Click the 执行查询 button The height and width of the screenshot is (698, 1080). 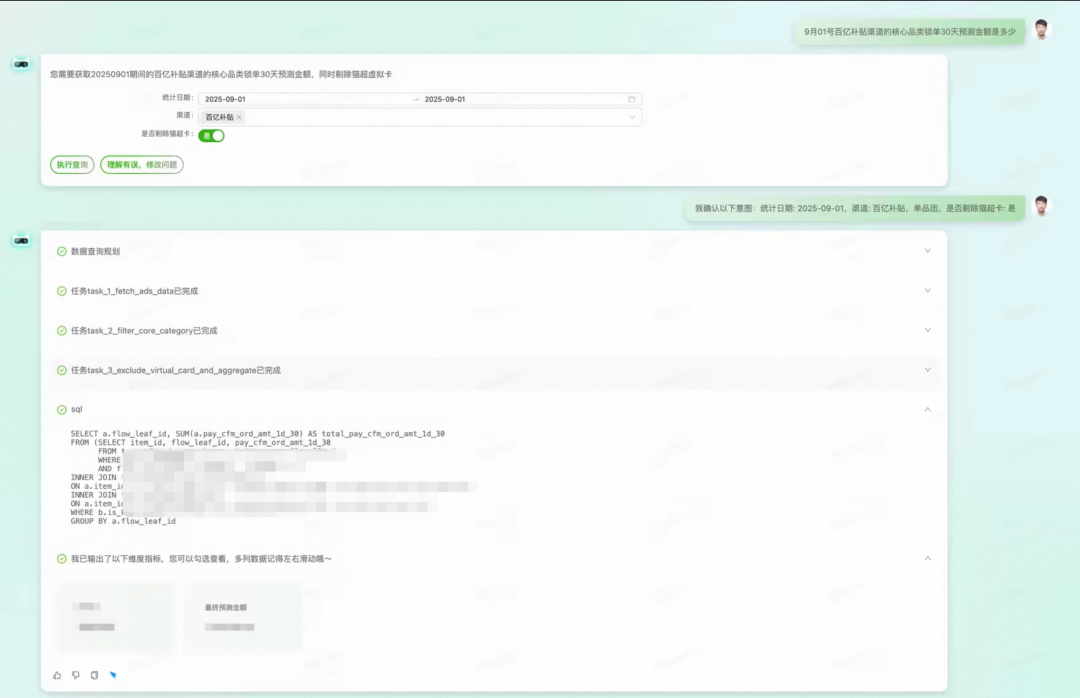72,165
